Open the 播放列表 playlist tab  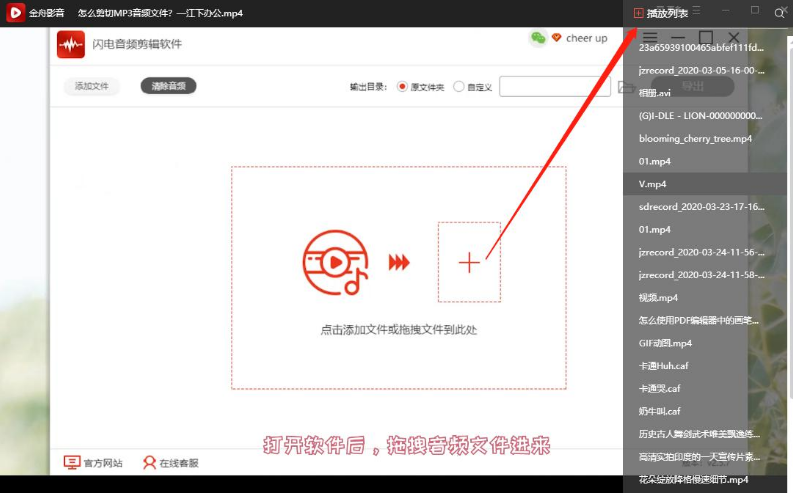[667, 13]
